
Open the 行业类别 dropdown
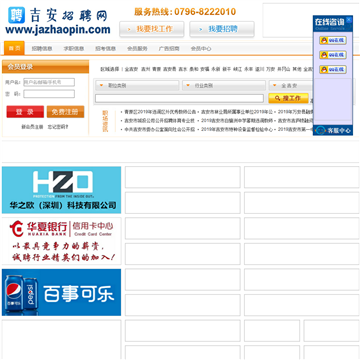coord(224,86)
